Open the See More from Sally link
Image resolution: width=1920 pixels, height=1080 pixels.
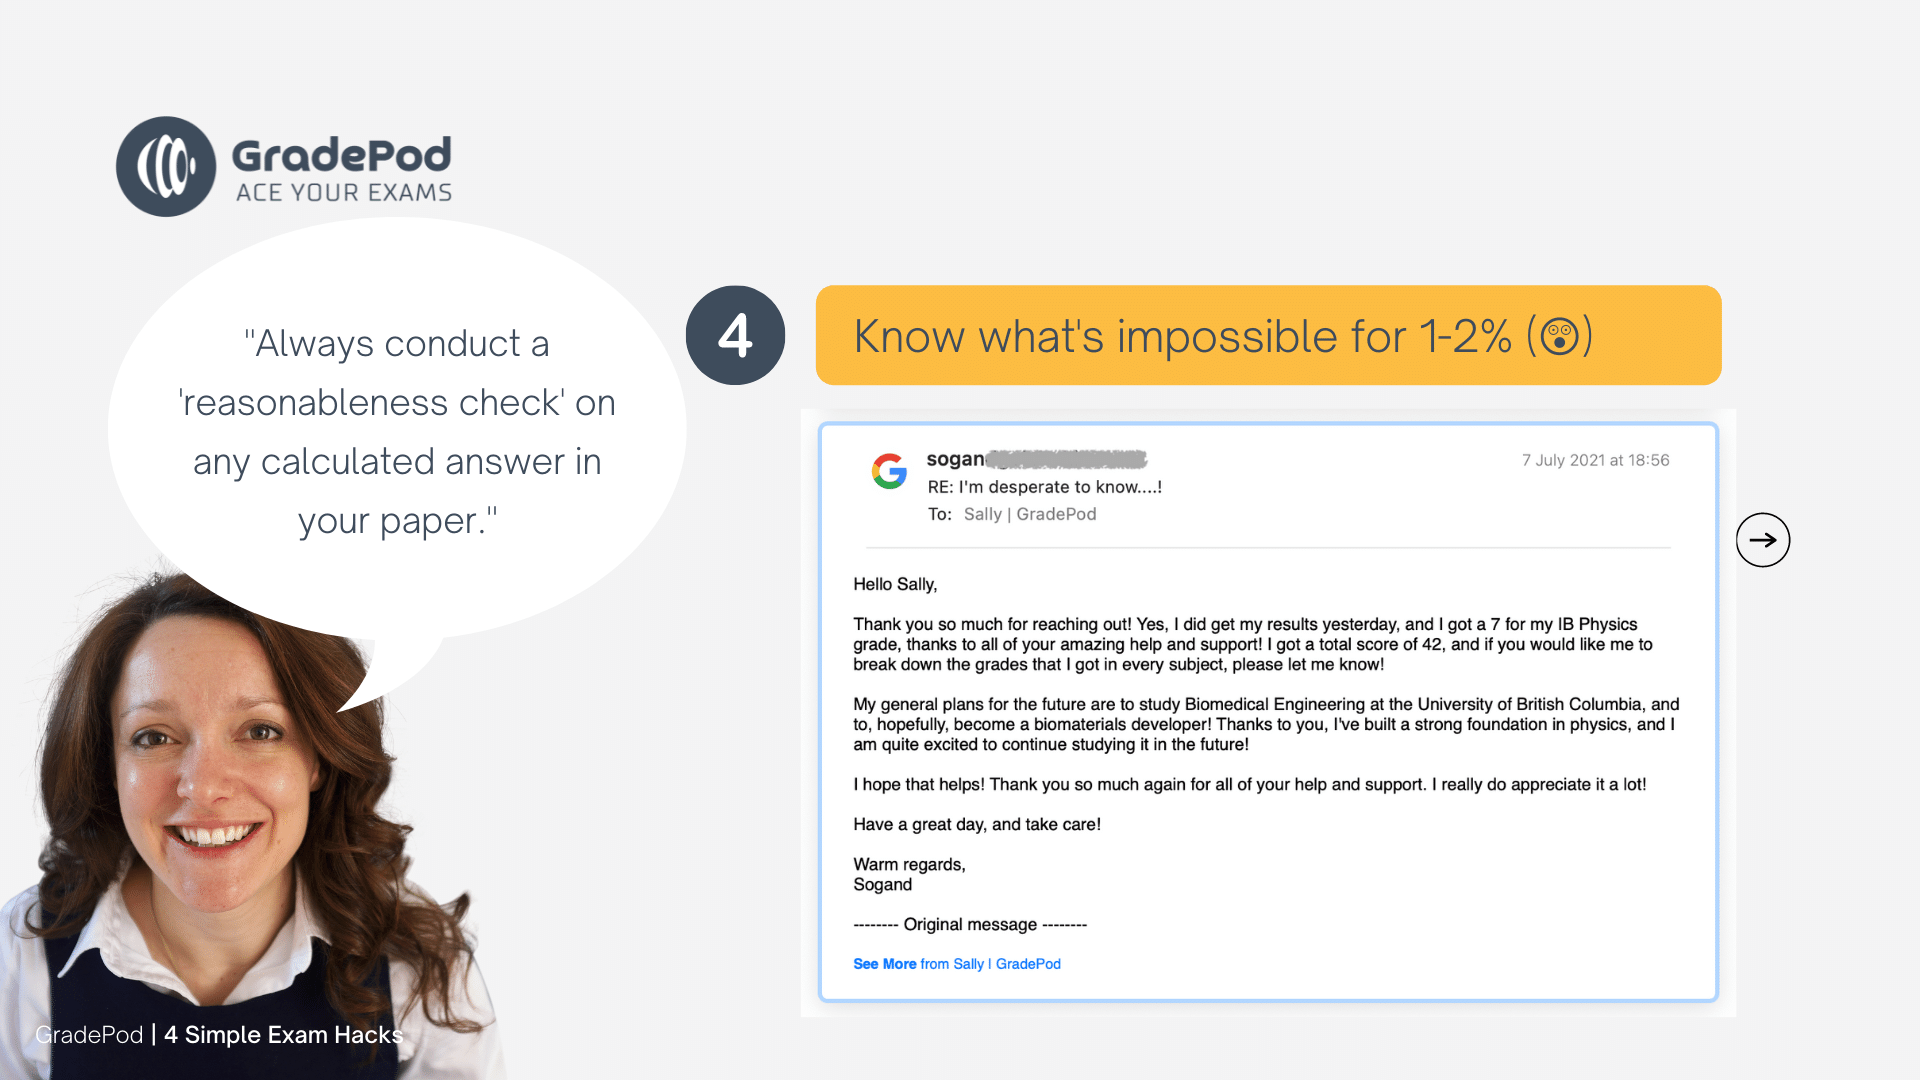pos(957,964)
